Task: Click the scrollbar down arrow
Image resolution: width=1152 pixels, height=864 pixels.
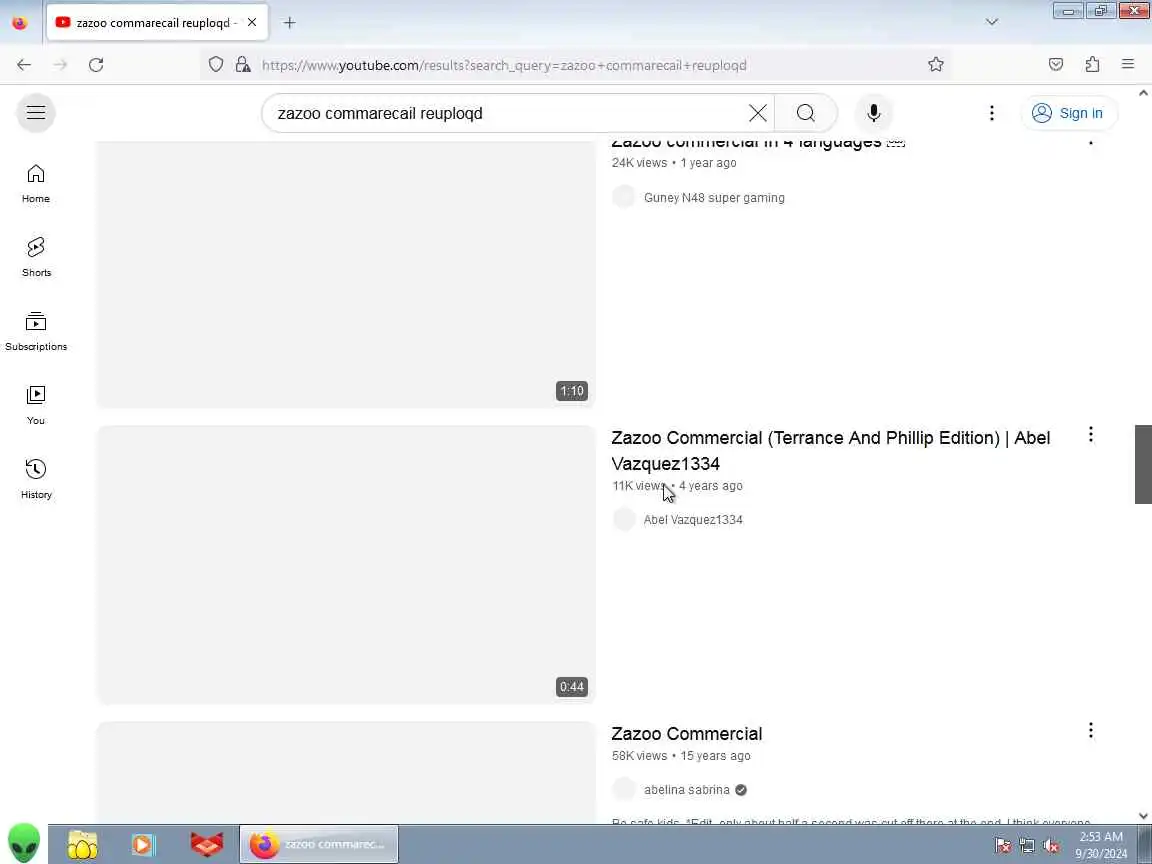Action: (1143, 816)
